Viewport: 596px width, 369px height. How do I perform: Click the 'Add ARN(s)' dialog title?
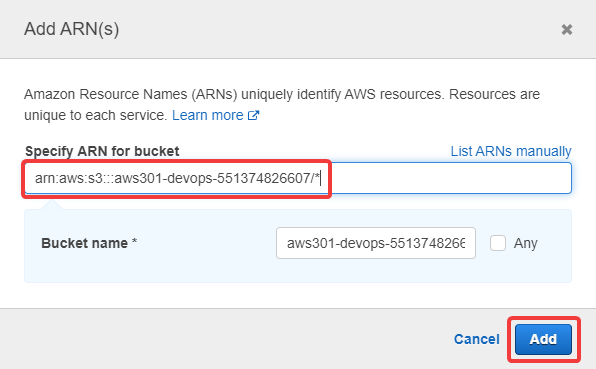point(71,29)
